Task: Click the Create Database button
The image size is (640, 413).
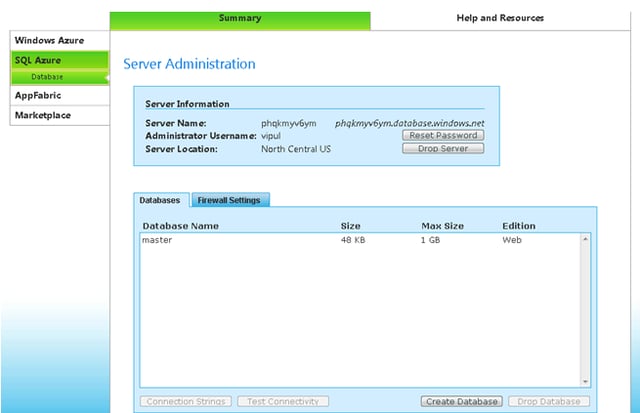Action: click(462, 401)
